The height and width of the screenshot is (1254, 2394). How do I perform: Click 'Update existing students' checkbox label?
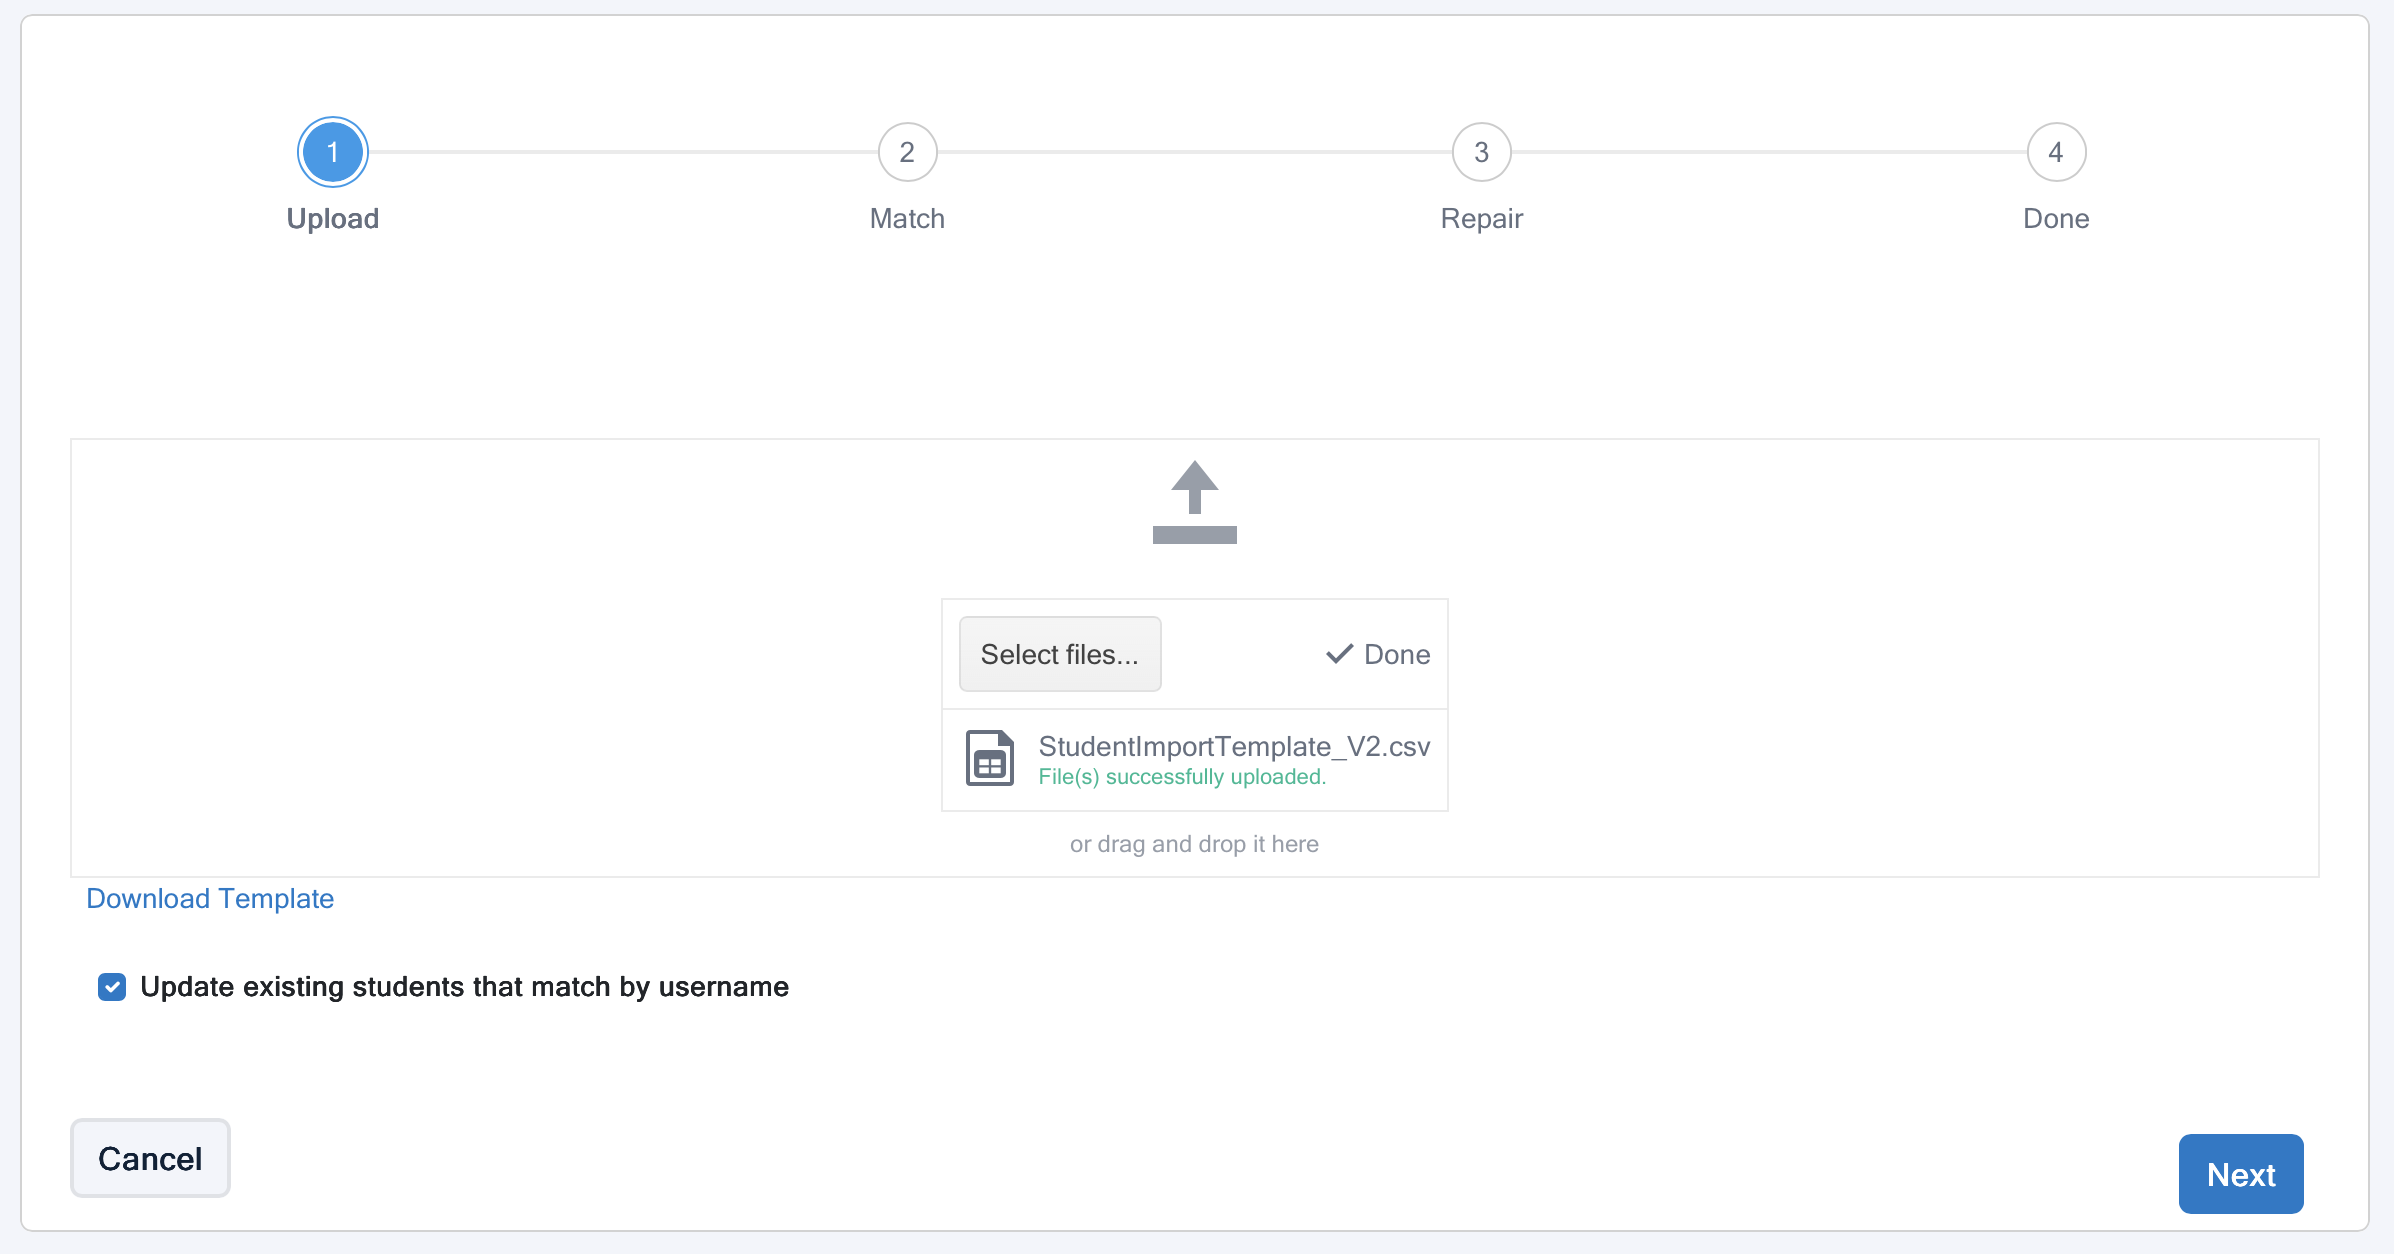(x=464, y=987)
